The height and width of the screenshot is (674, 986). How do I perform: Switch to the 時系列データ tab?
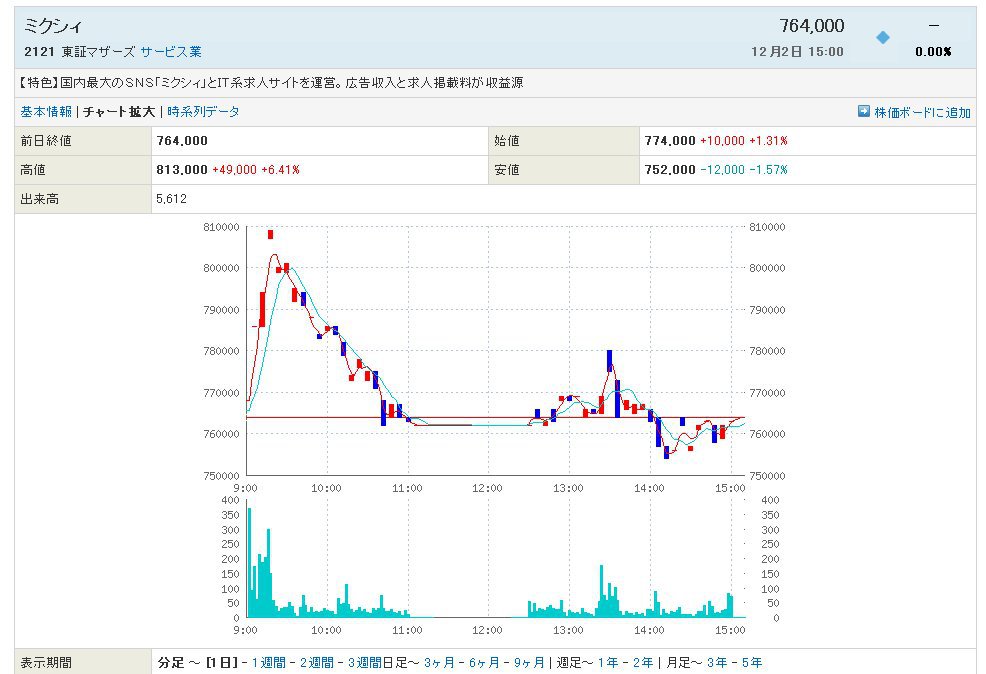click(x=203, y=112)
